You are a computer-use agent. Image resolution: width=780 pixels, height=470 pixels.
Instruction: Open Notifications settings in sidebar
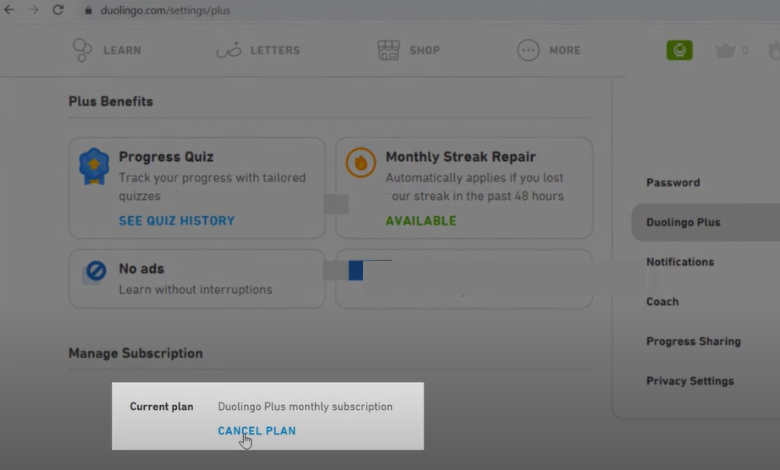pos(680,262)
